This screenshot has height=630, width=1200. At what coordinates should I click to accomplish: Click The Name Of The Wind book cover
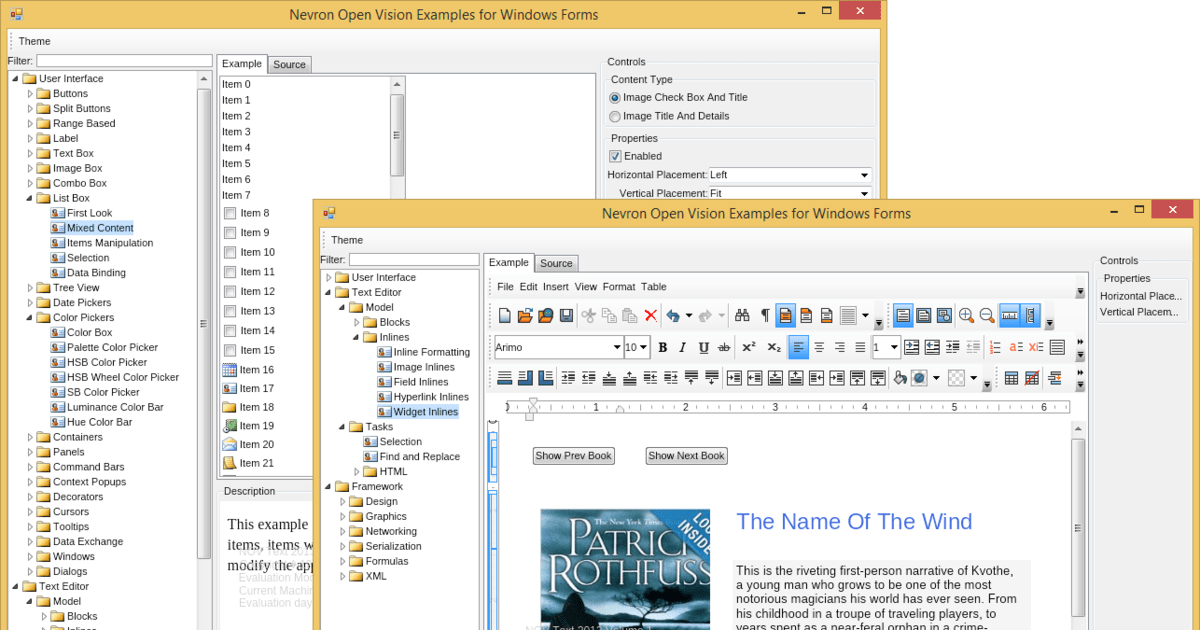point(625,569)
